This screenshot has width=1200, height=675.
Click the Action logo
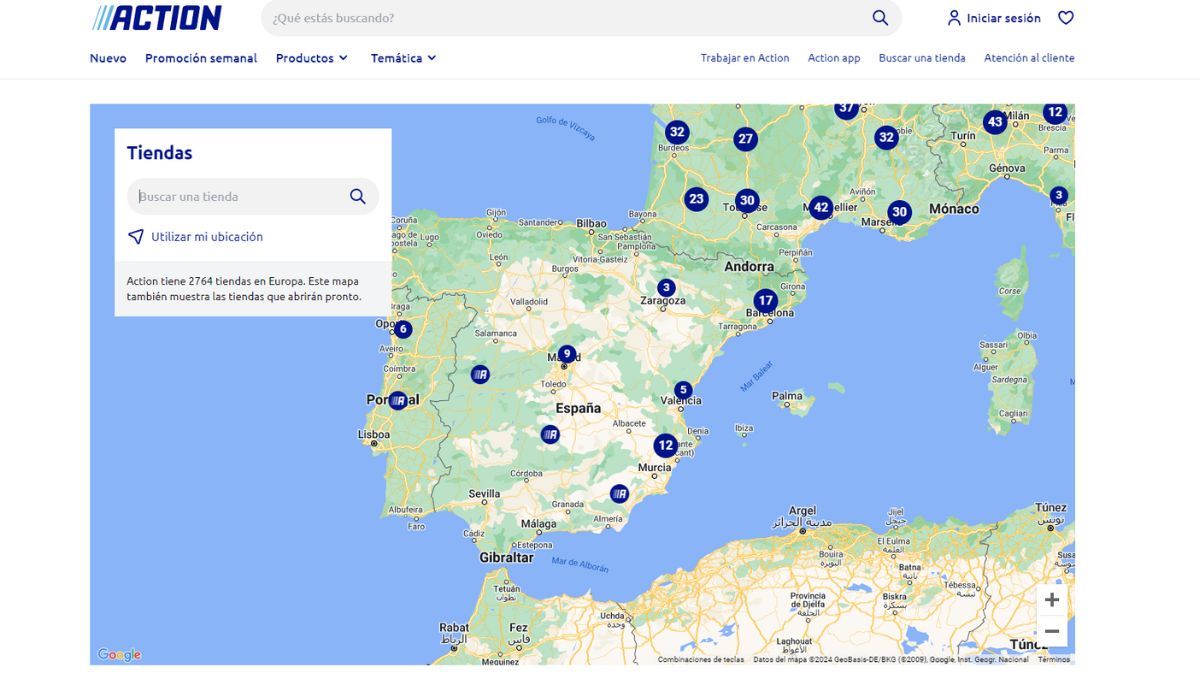(157, 18)
